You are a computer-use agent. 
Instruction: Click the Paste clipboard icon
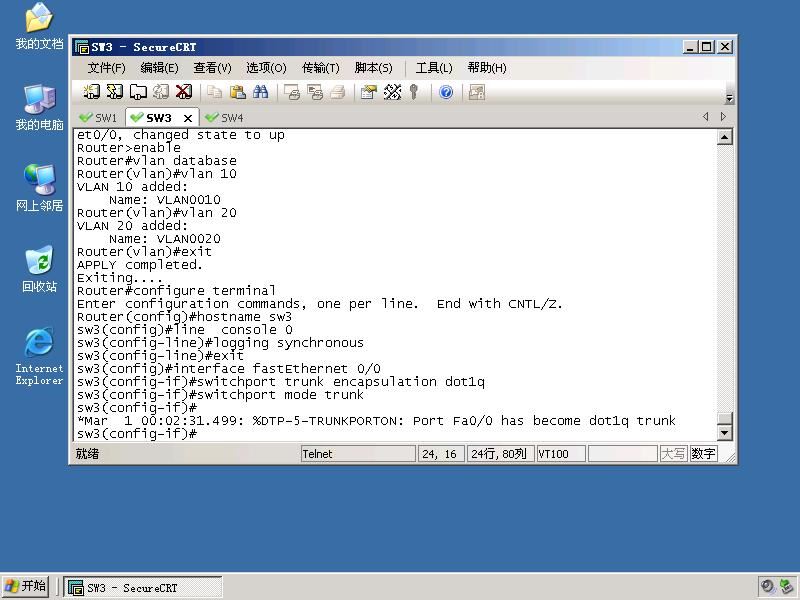click(237, 92)
